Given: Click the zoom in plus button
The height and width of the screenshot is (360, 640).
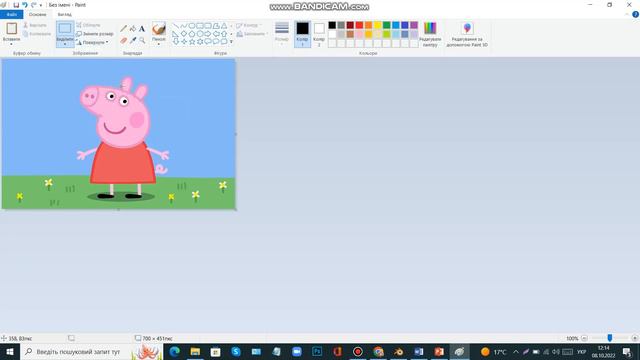Looking at the screenshot, I should coord(635,338).
